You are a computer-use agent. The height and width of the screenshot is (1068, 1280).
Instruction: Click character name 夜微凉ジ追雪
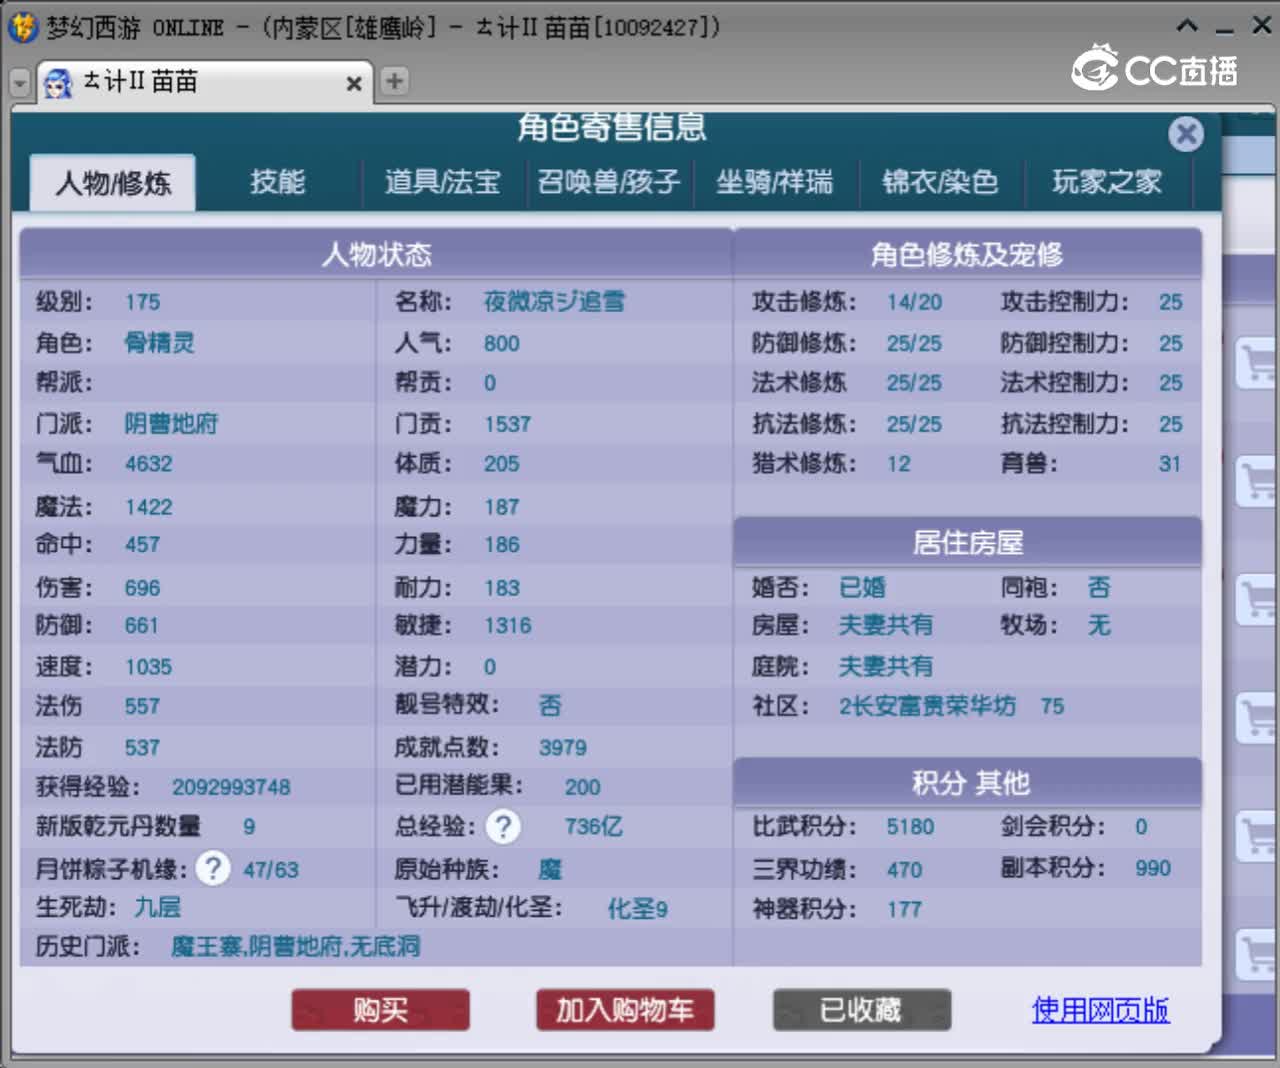(554, 301)
